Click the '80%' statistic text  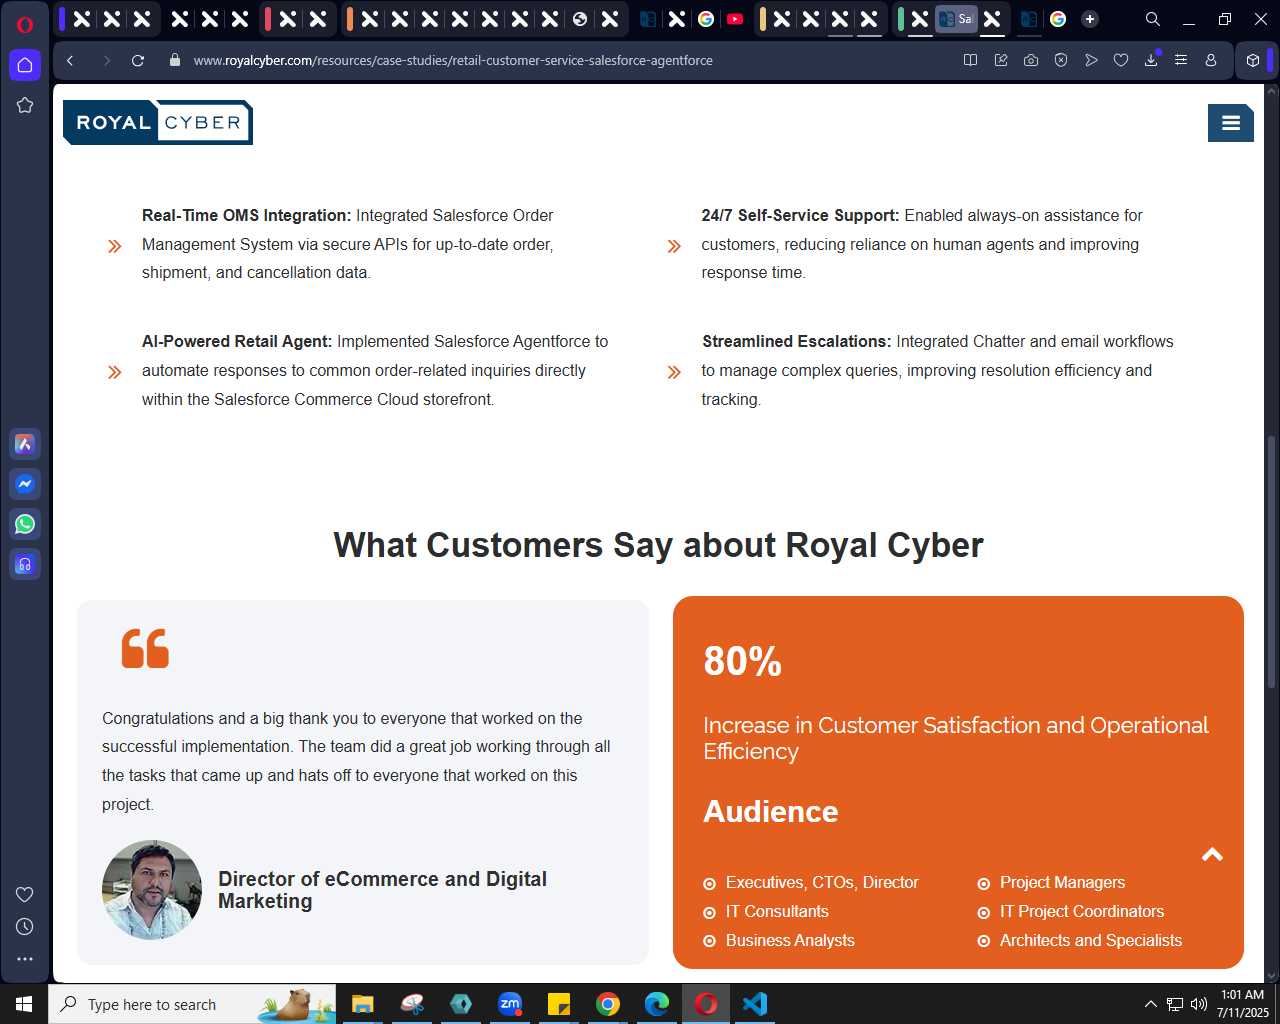pyautogui.click(x=742, y=661)
